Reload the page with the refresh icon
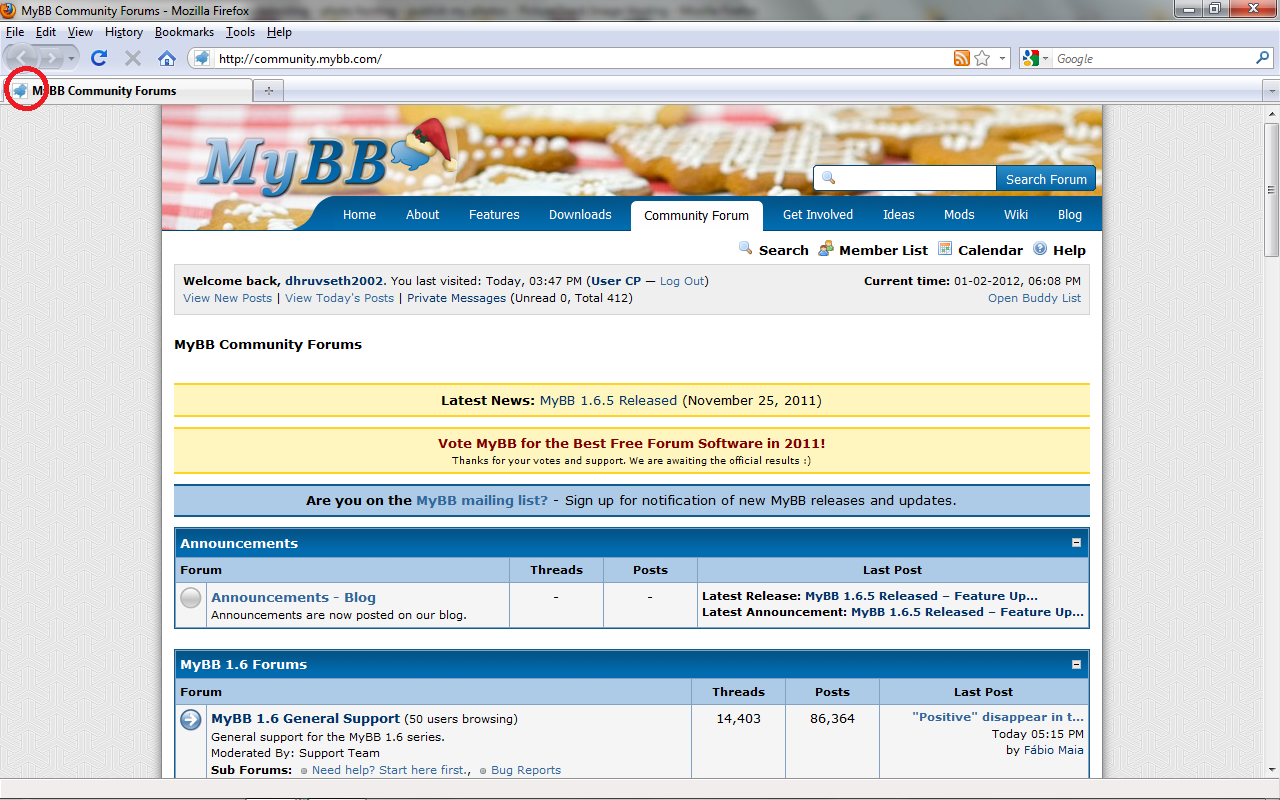 pos(99,58)
